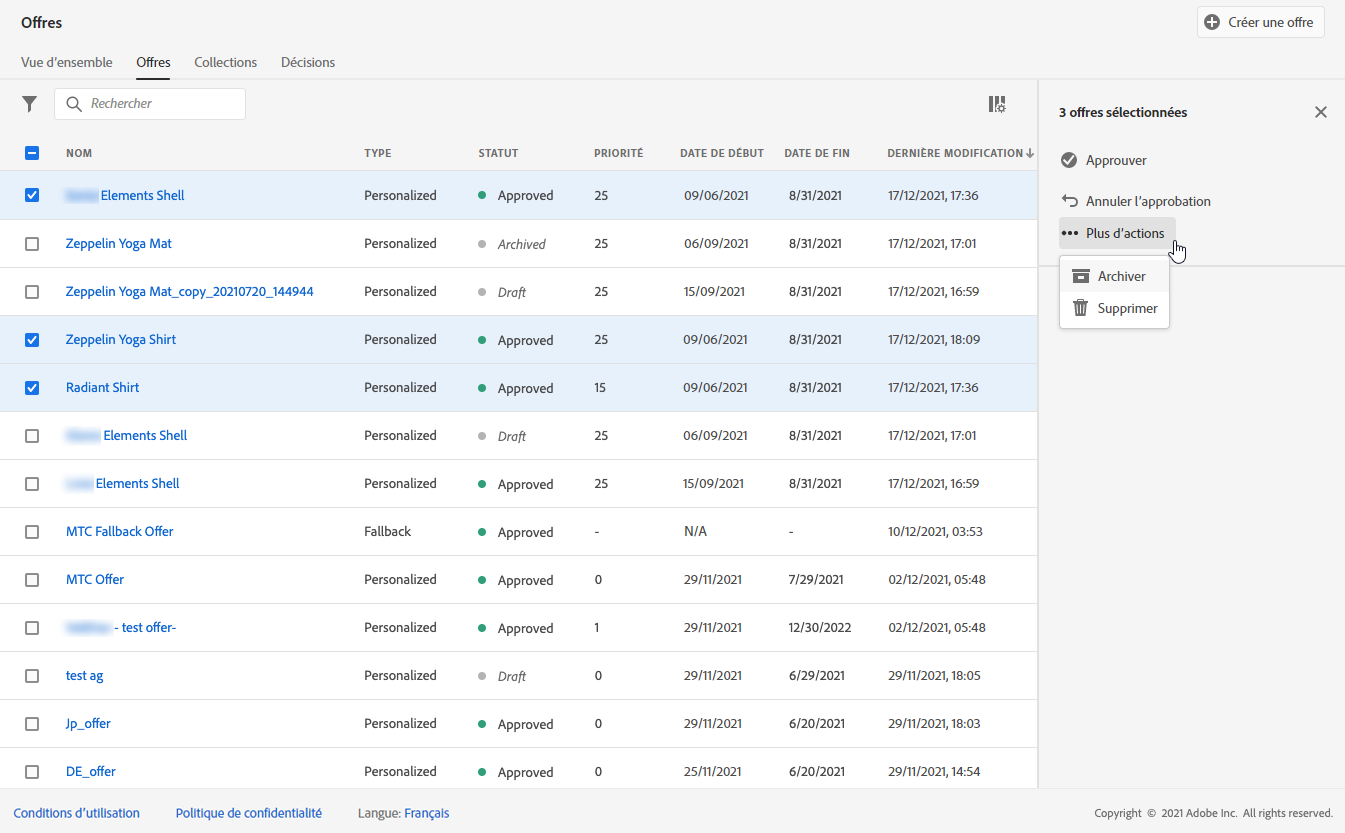The height and width of the screenshot is (833, 1345).
Task: Check the Zeppelin Yoga Mat checkbox
Action: 32,244
